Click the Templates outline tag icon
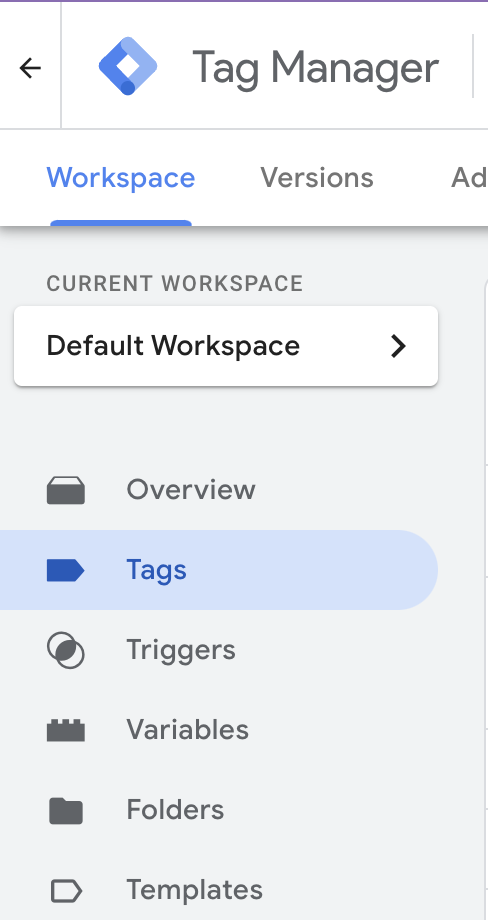The width and height of the screenshot is (488, 920). pos(66,891)
